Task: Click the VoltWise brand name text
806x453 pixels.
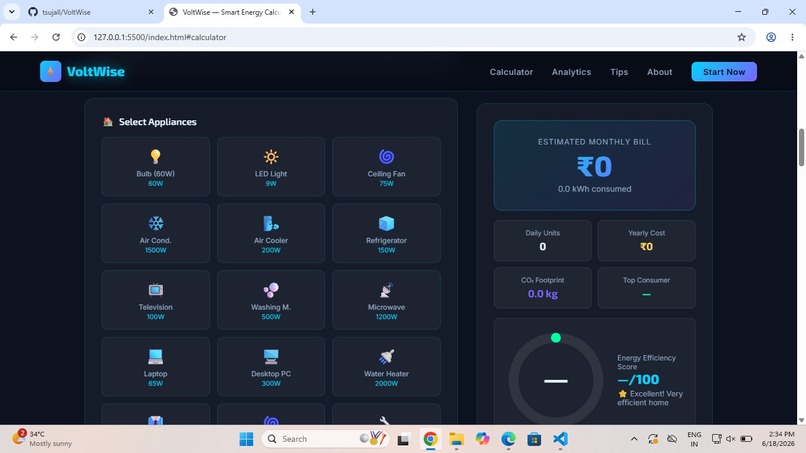Action: [96, 71]
